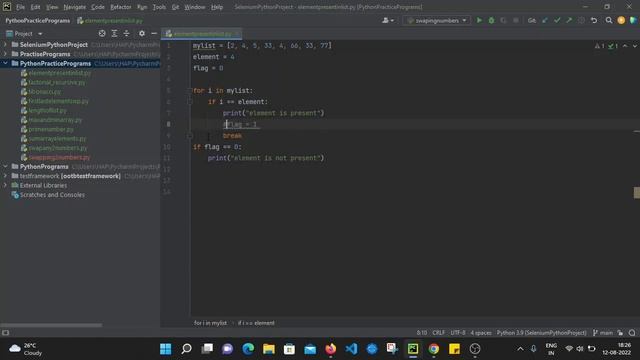Open the File menu
640x360 pixels.
(20, 7)
